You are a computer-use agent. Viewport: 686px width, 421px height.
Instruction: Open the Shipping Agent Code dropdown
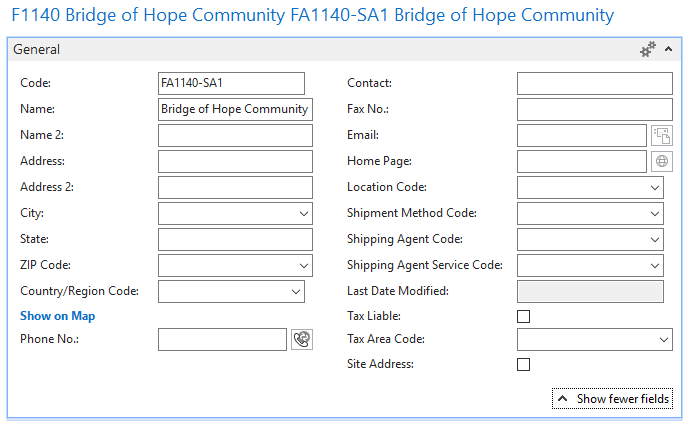pos(655,240)
